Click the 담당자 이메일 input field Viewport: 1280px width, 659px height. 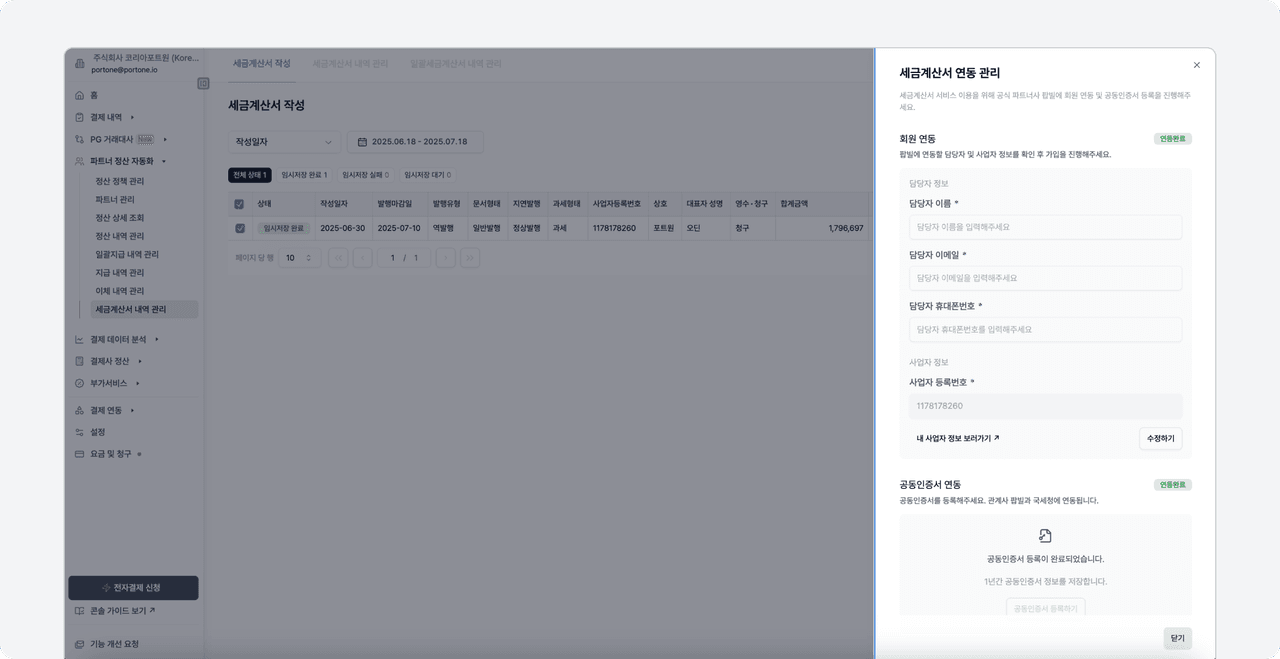1045,278
